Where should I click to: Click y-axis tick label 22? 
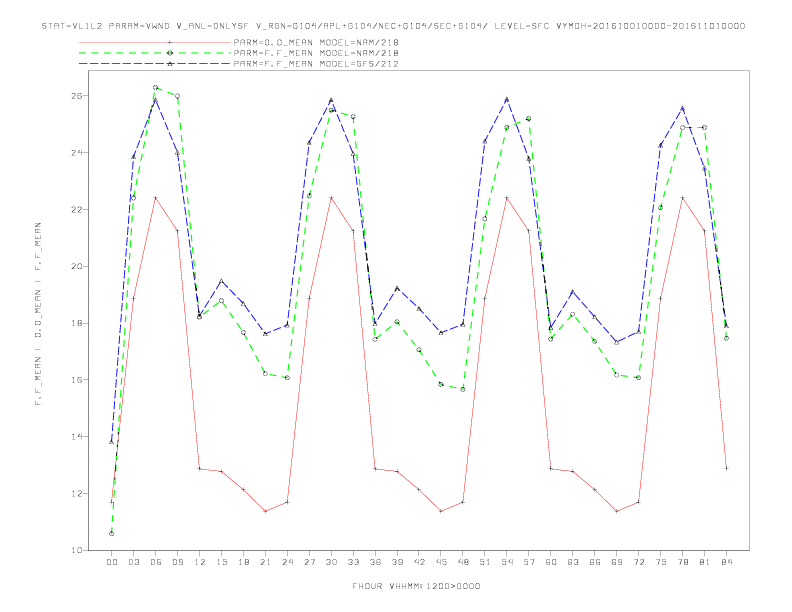tap(77, 210)
